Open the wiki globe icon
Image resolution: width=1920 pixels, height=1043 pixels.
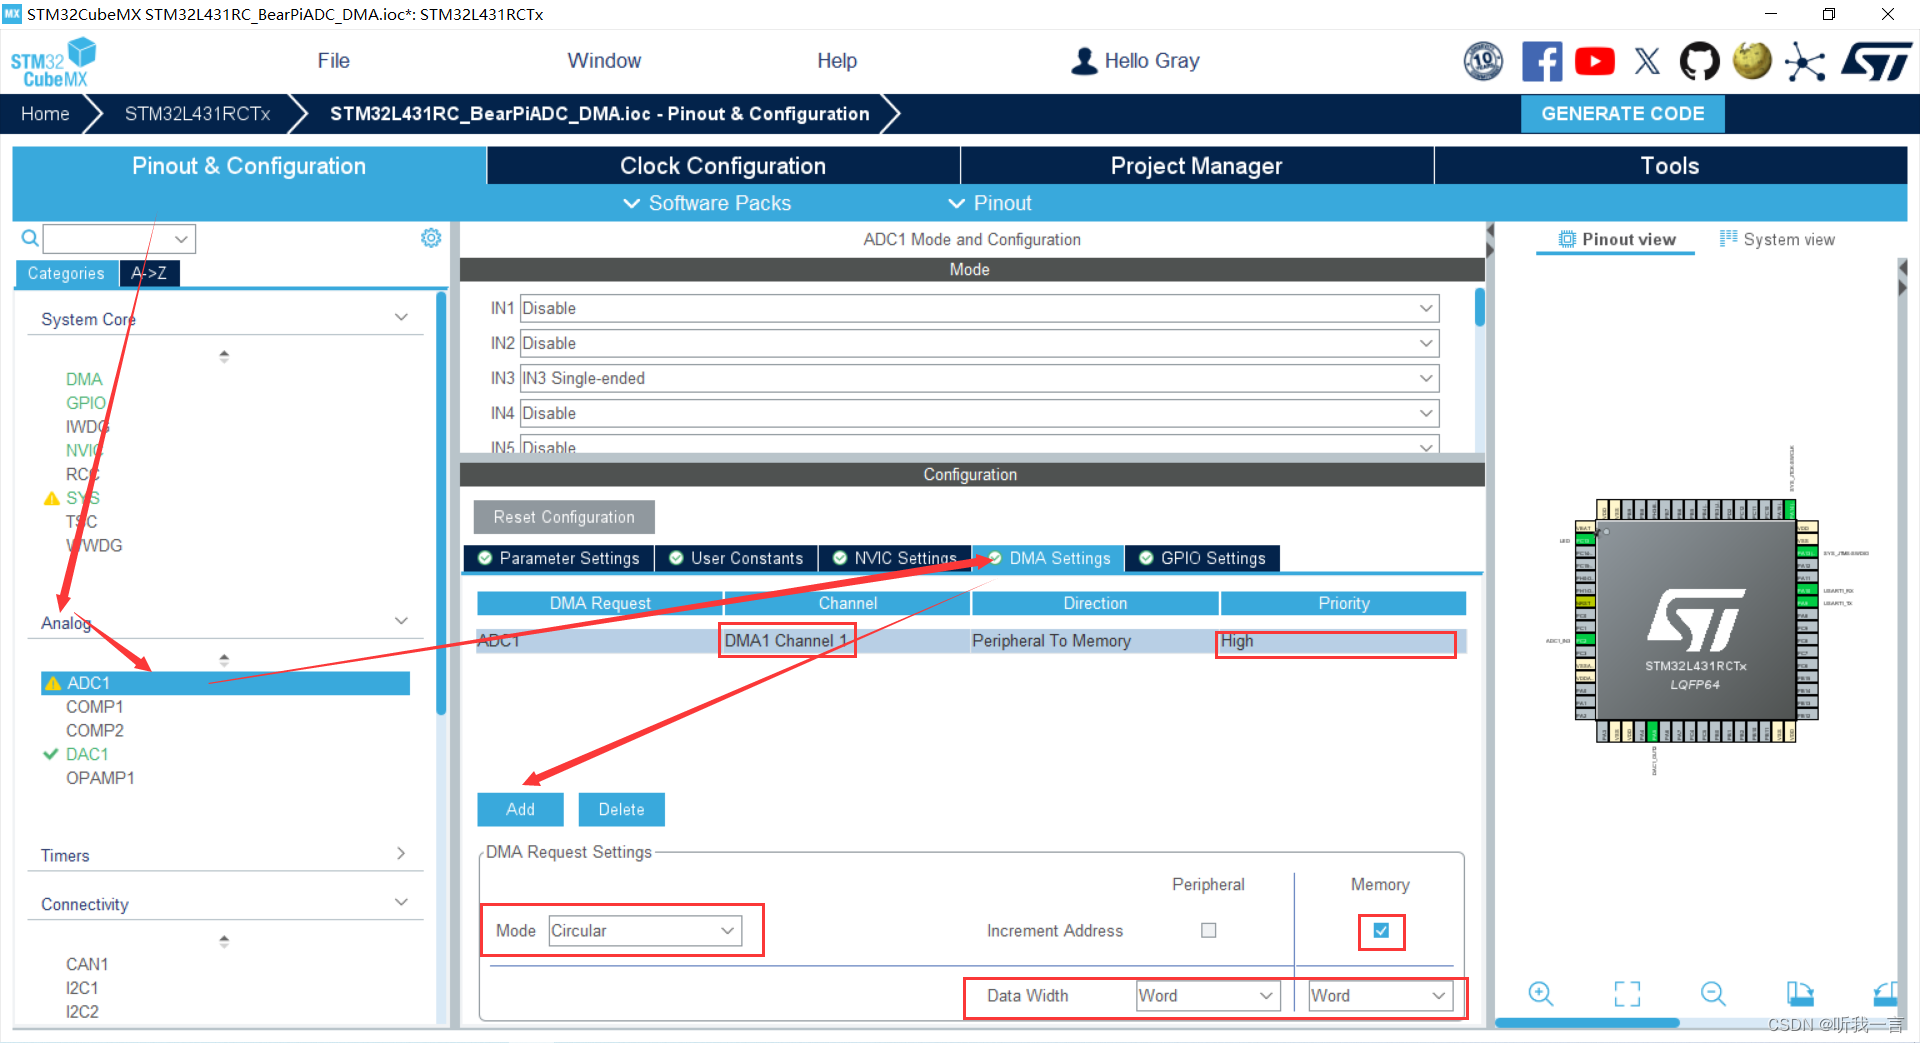(1752, 60)
